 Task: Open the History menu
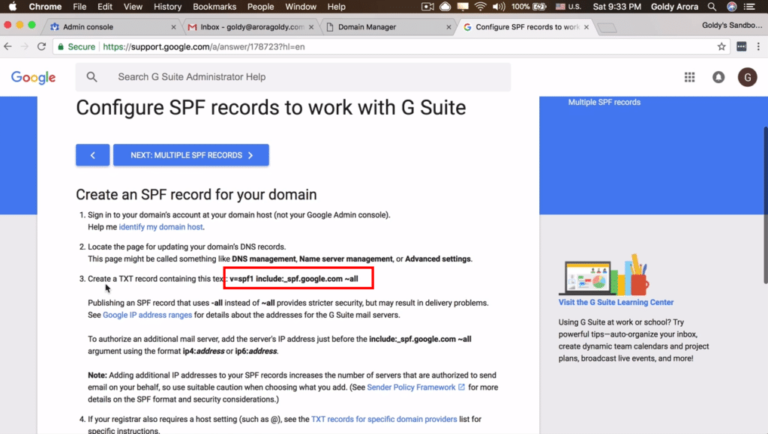(x=168, y=7)
